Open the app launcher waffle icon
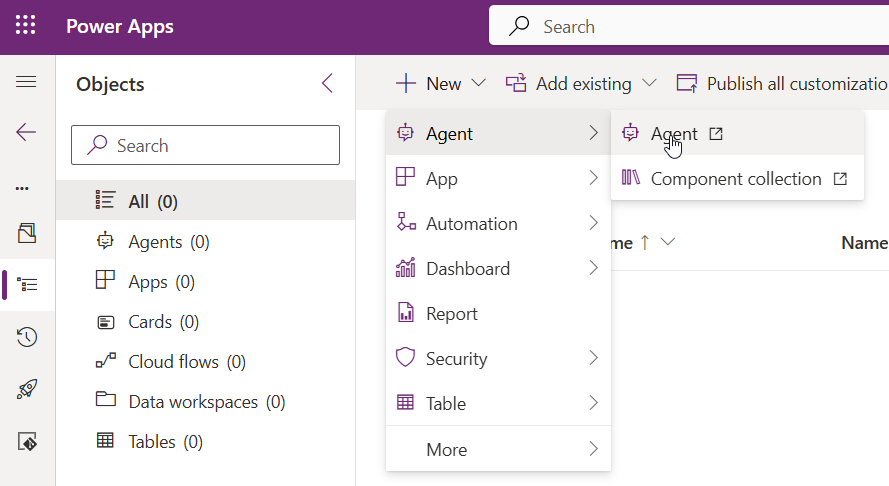The image size is (889, 486). coord(26,26)
